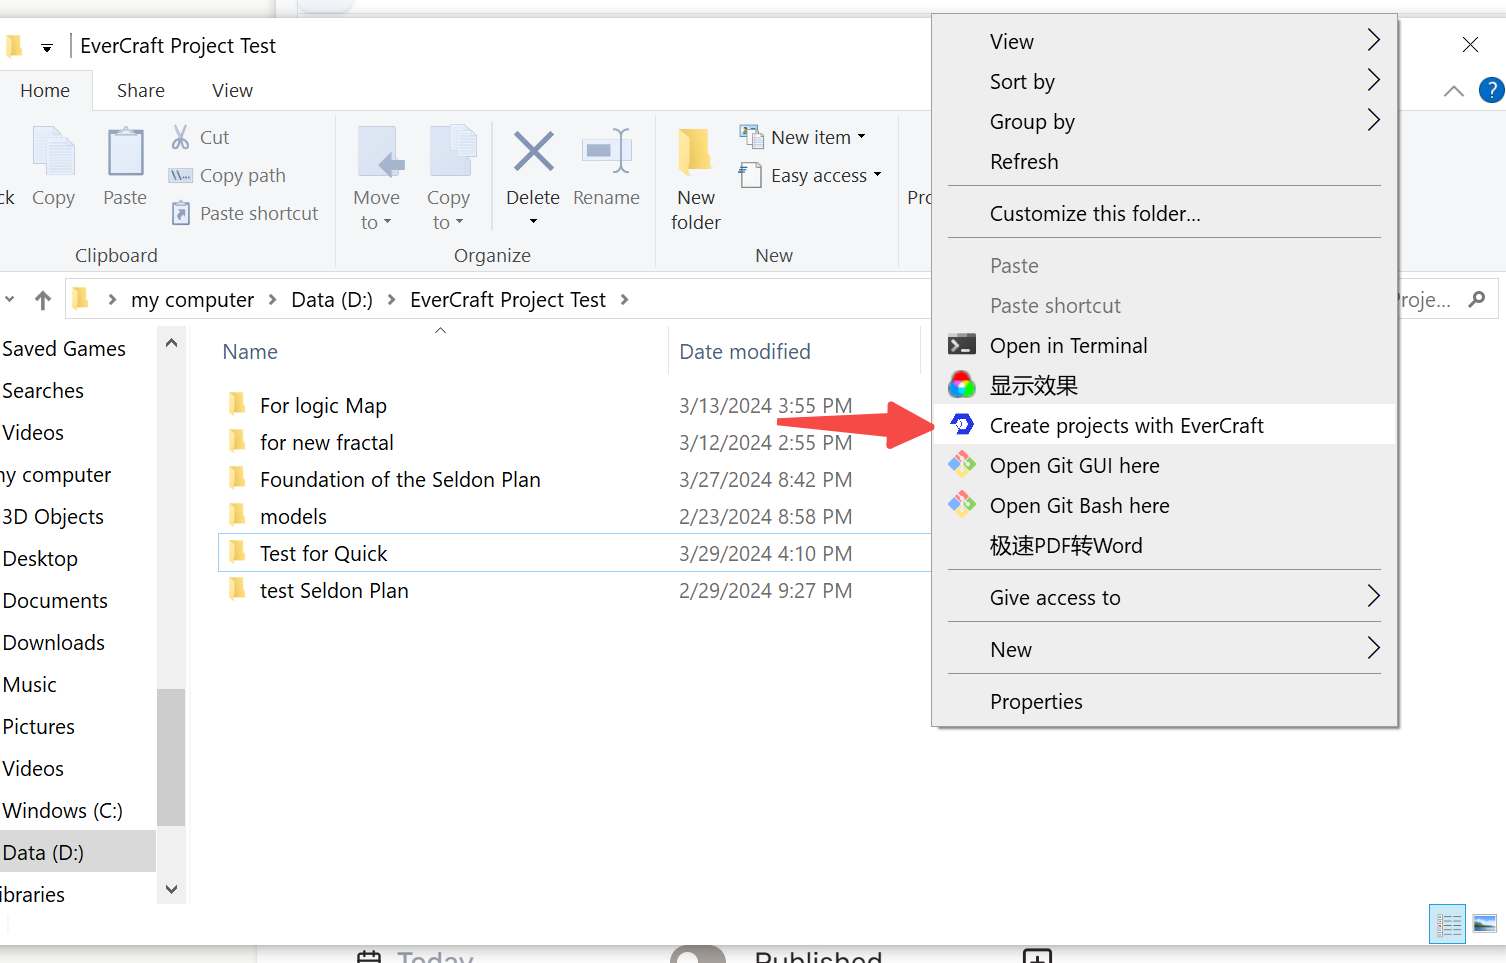Click the colorful 显示效果 icon
This screenshot has height=963, width=1506.
[x=962, y=384]
